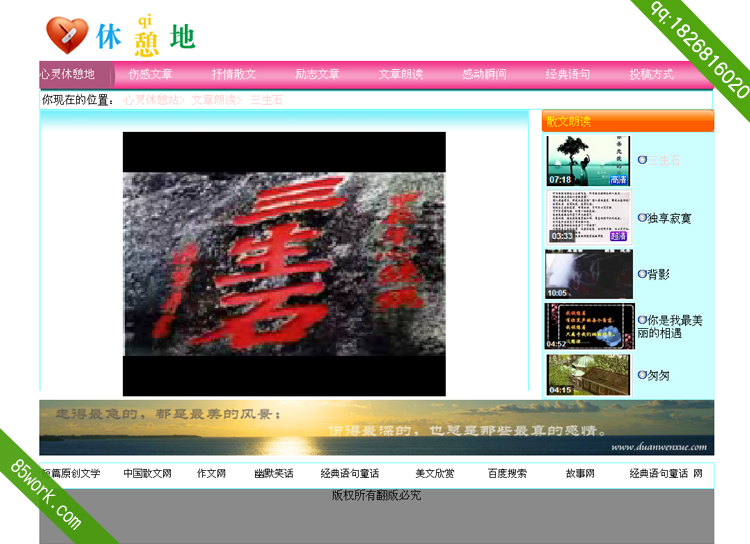Screen dimensions: 750x544
Task: Open footer link 幽默笑话
Action: click(274, 474)
